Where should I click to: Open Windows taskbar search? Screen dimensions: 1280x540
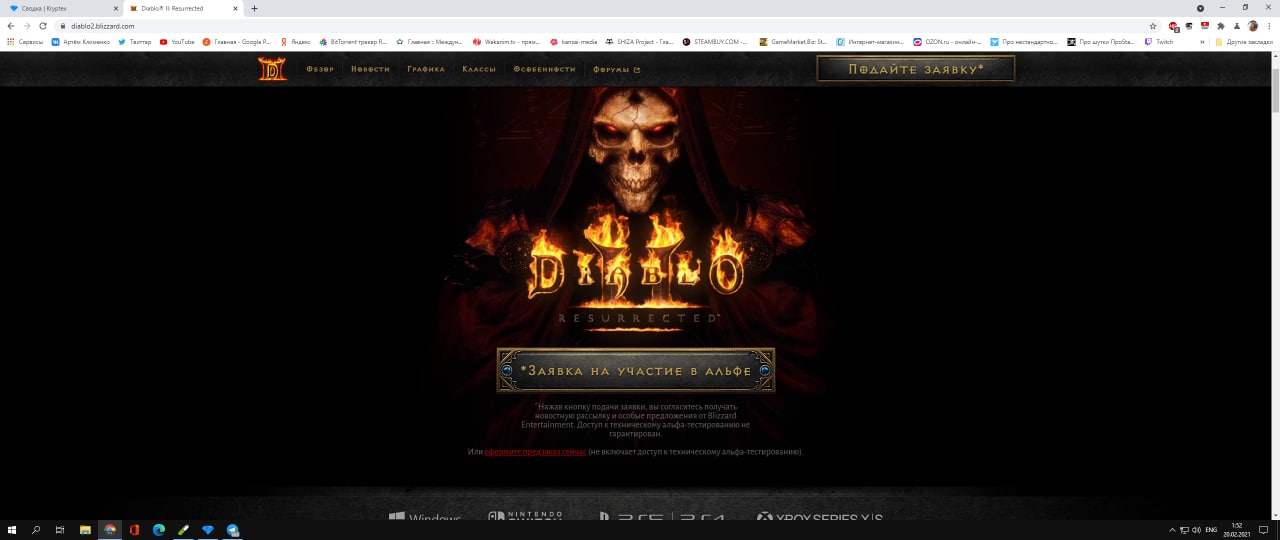[x=36, y=530]
